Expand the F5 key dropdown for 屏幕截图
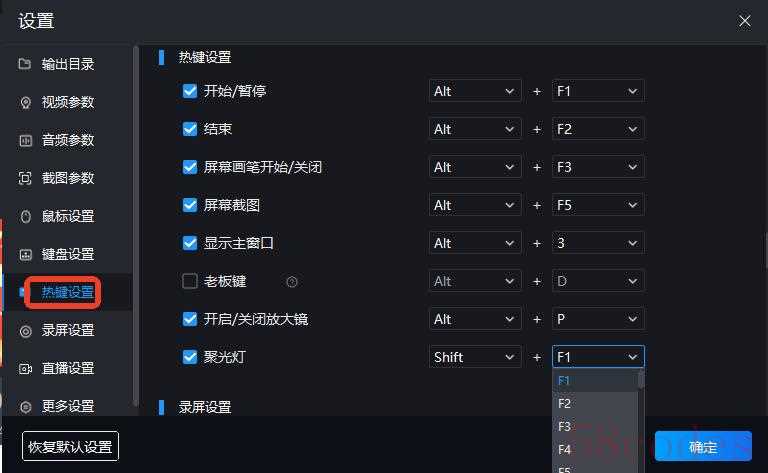Screen dimensions: 768x473 (598, 205)
